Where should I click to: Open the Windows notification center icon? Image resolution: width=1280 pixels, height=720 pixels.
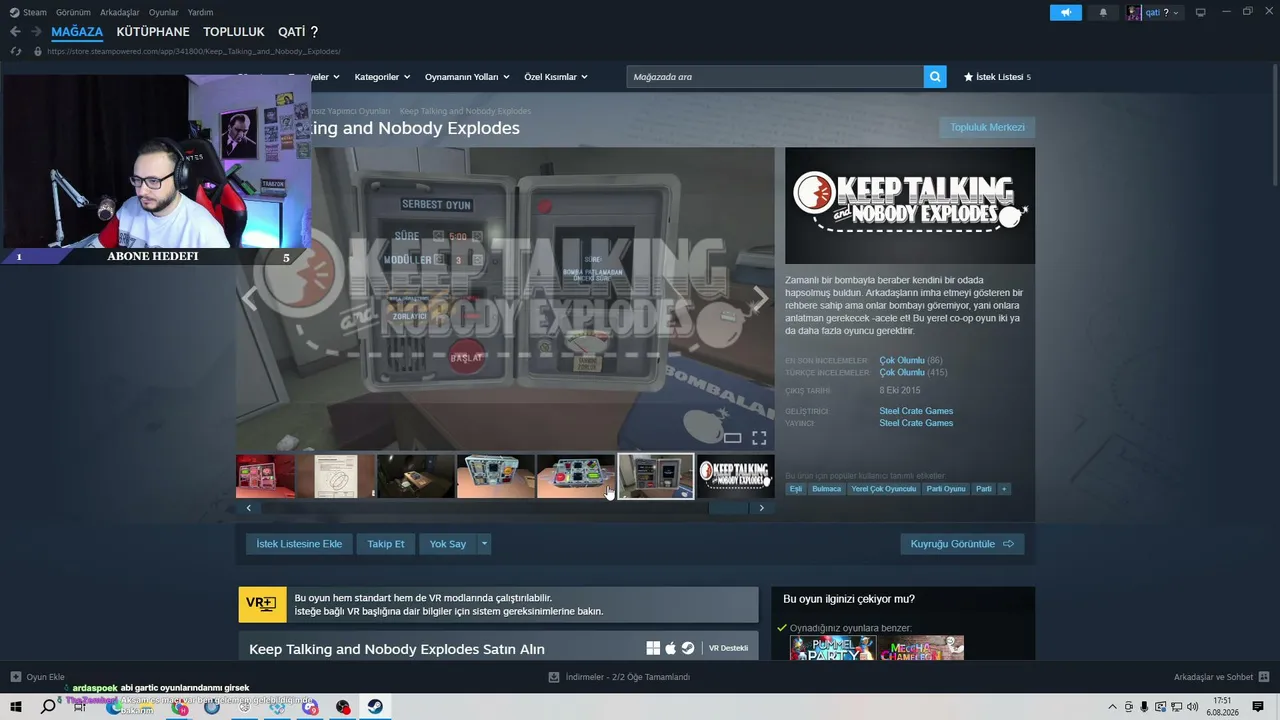[x=1258, y=707]
